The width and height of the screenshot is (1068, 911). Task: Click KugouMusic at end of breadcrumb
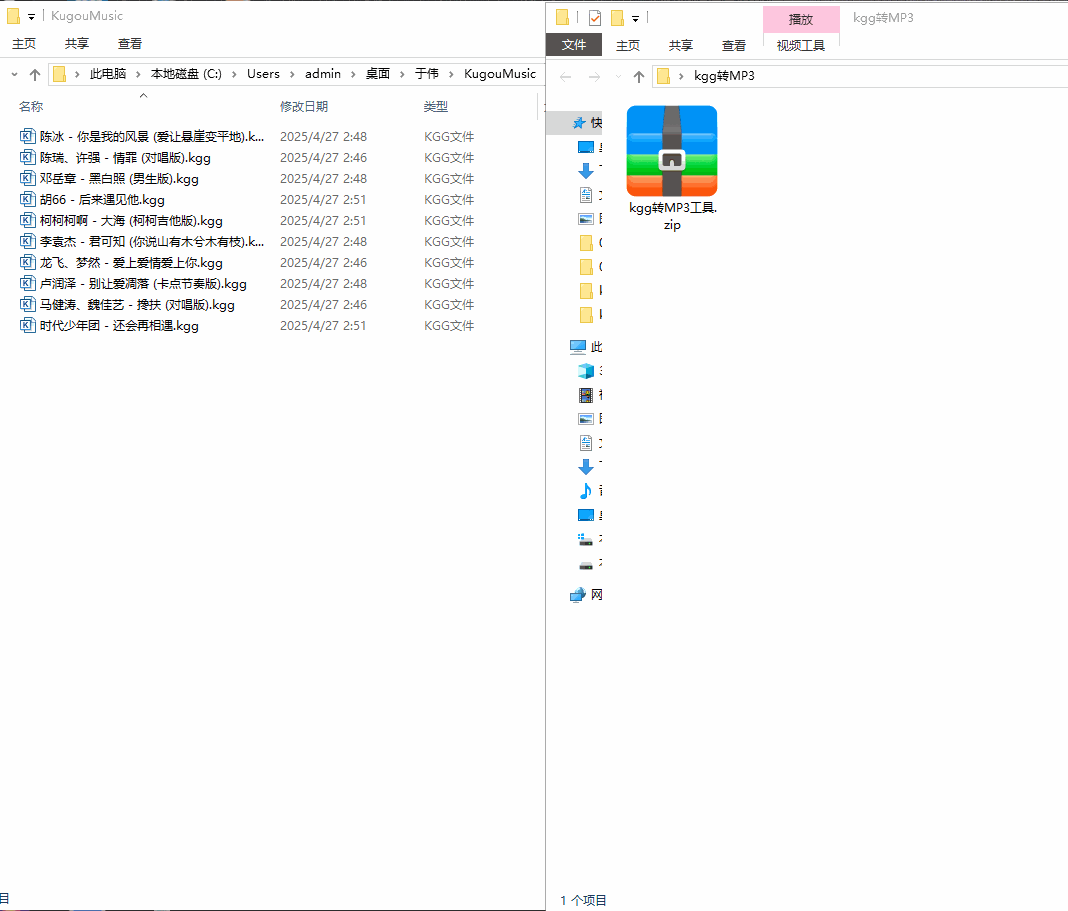click(500, 74)
